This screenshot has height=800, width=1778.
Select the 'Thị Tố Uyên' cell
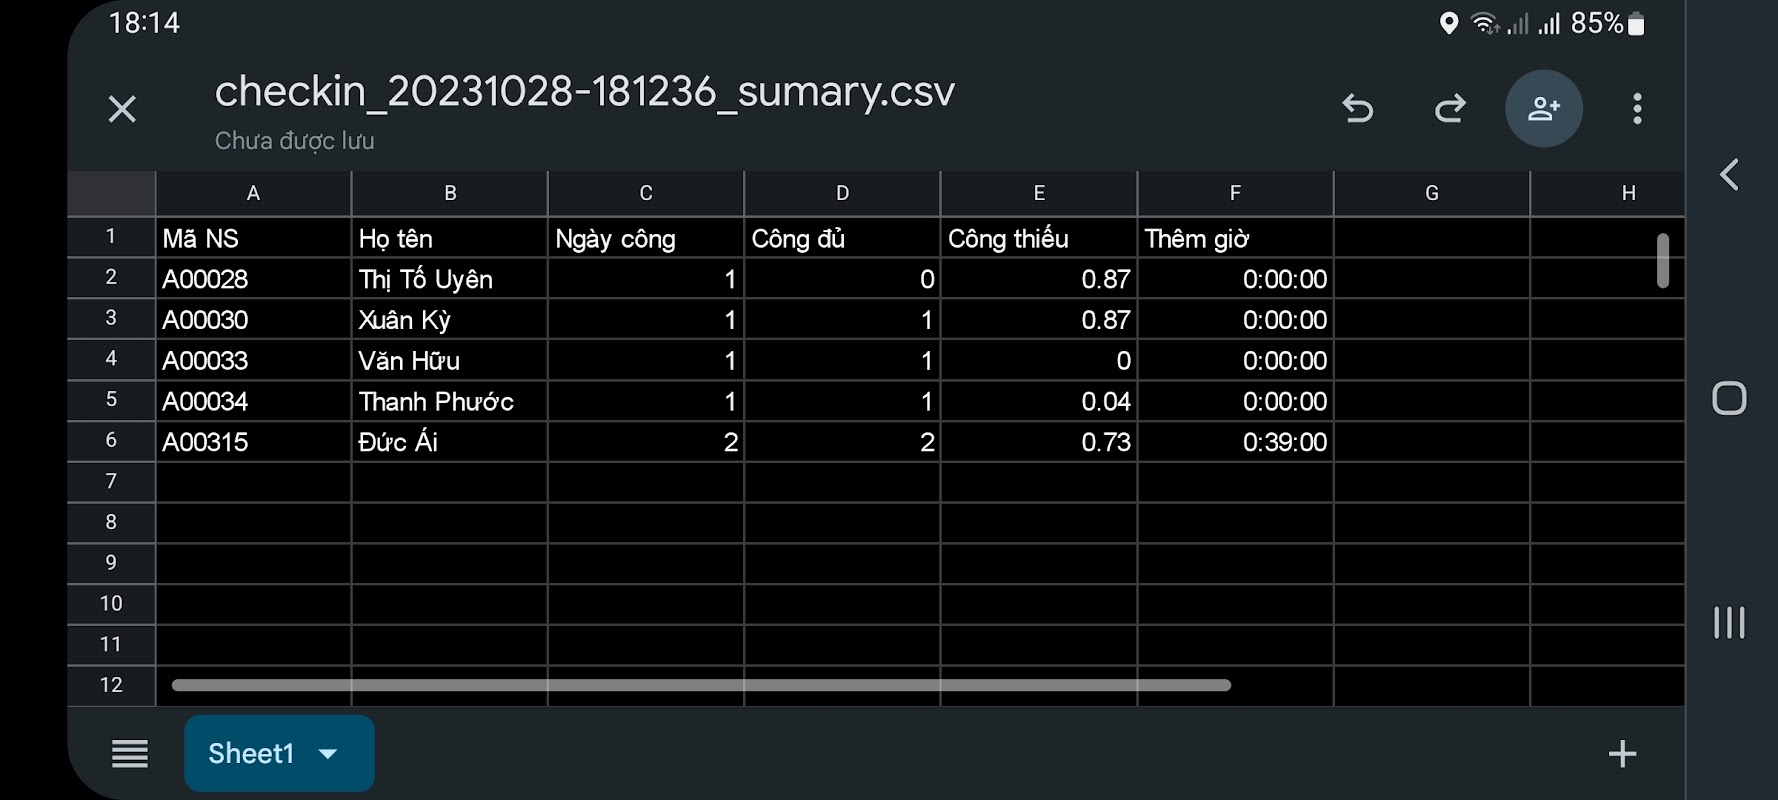click(450, 279)
